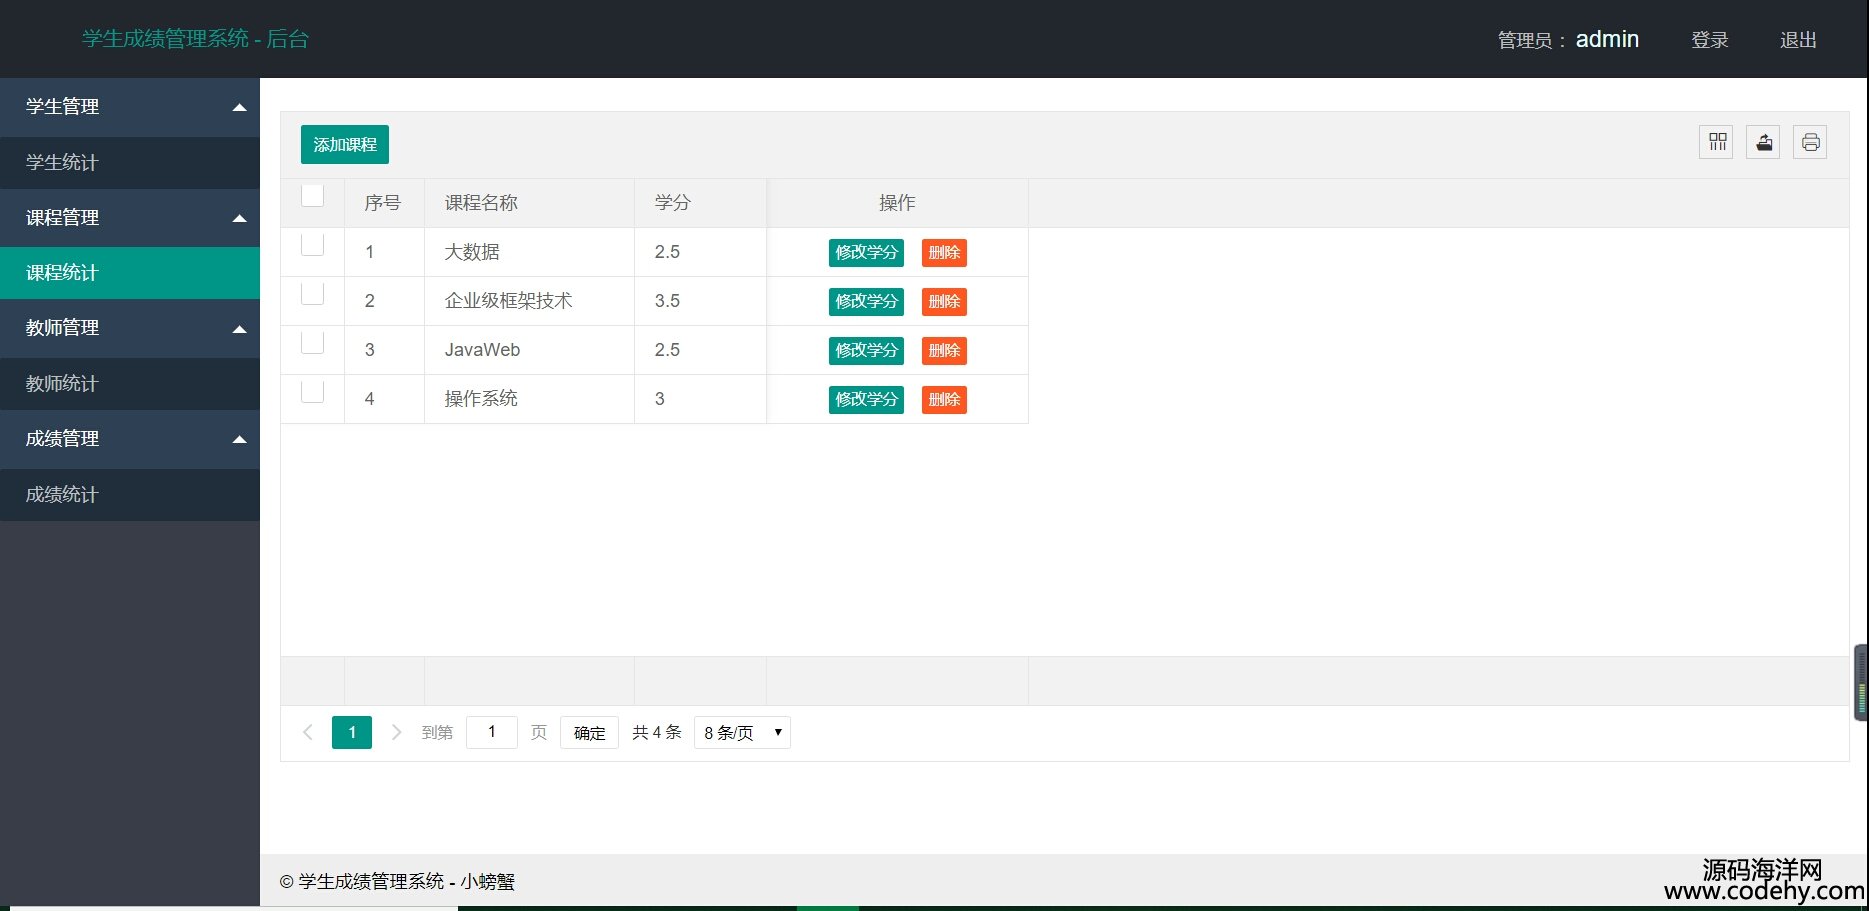Check the 企业级框架技术 row checkbox
Screen dimensions: 1869x911
pos(313,293)
